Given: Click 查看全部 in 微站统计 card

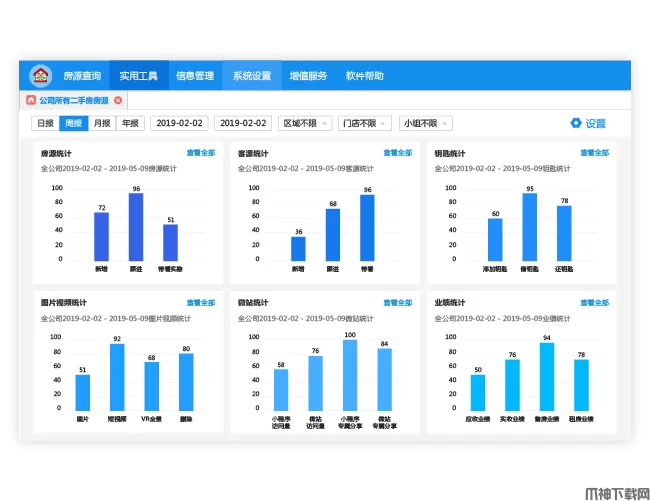Looking at the screenshot, I should point(398,303).
